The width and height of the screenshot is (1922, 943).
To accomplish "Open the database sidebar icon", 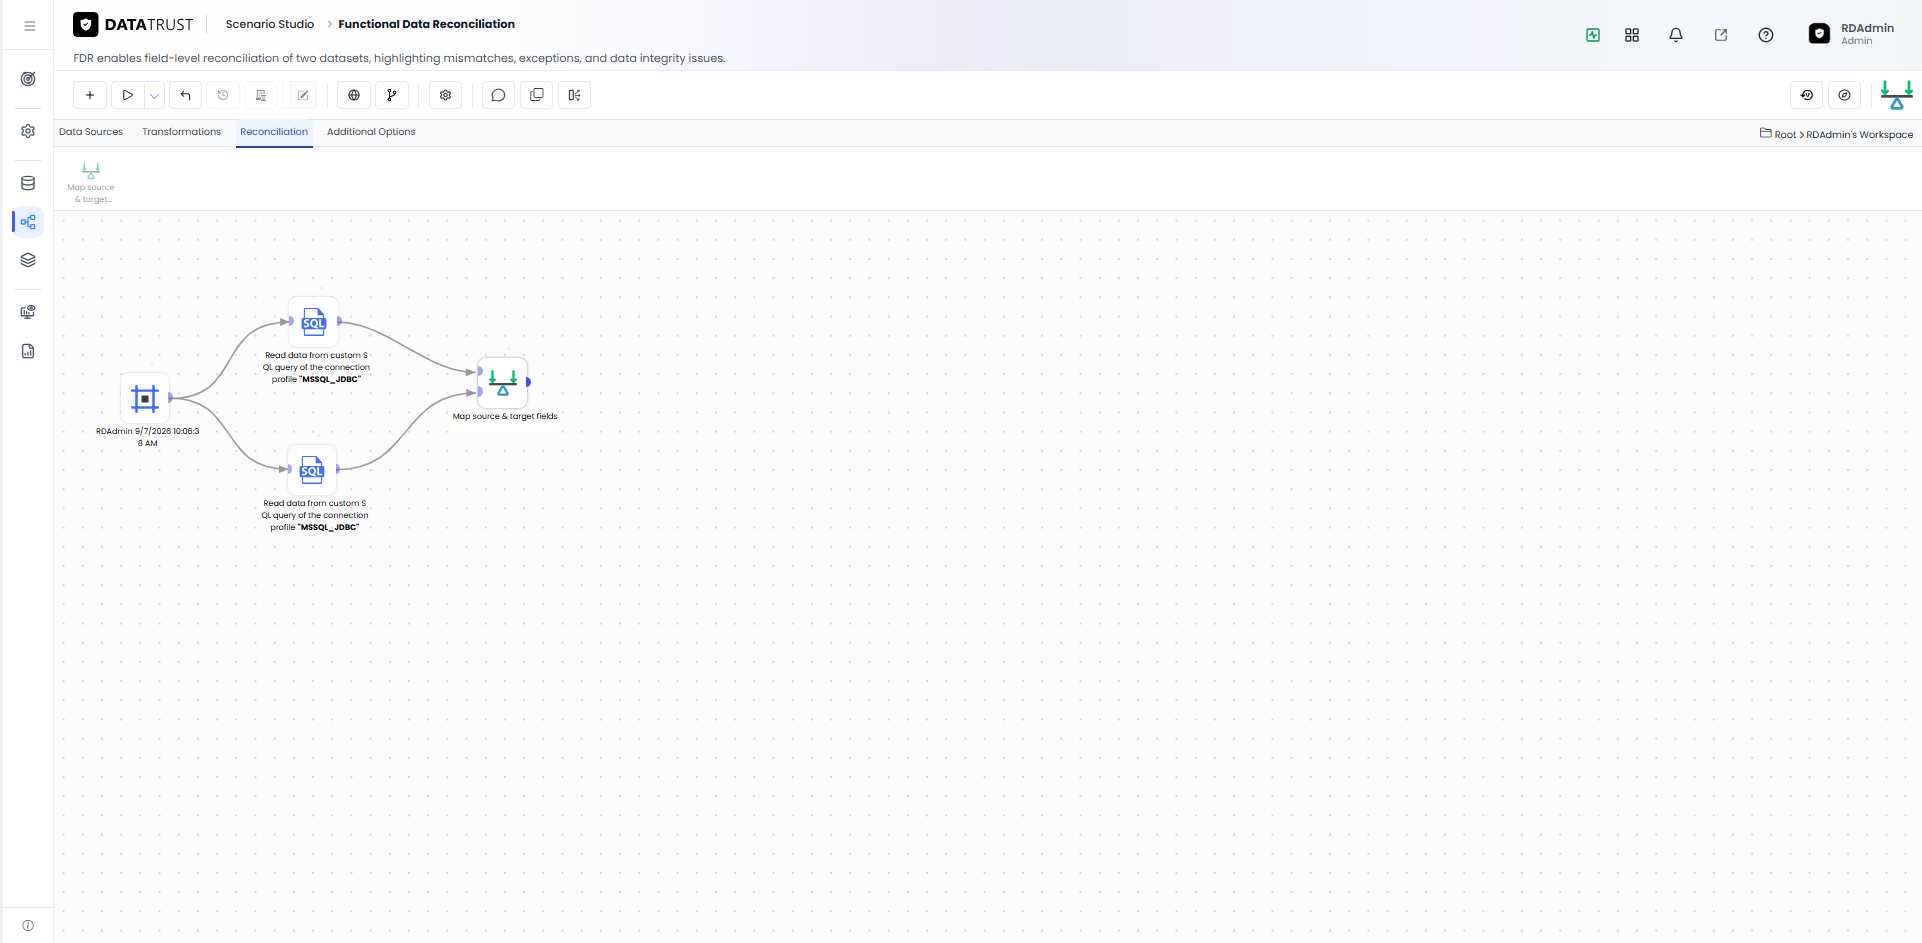I will click(x=28, y=183).
